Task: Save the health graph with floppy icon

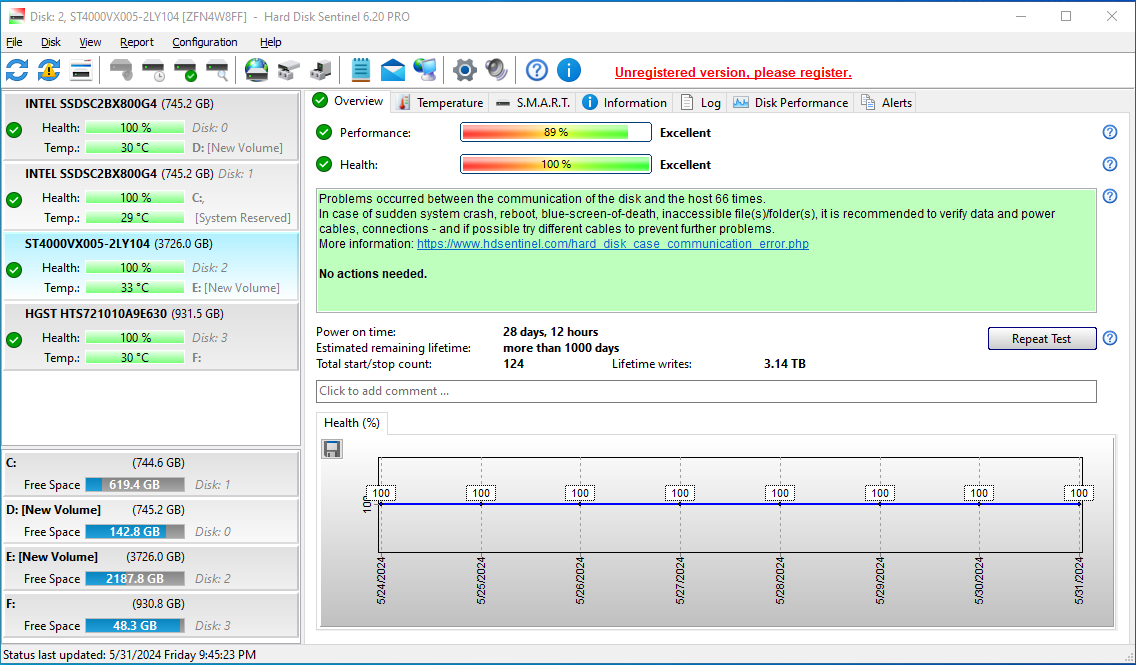Action: (x=332, y=449)
